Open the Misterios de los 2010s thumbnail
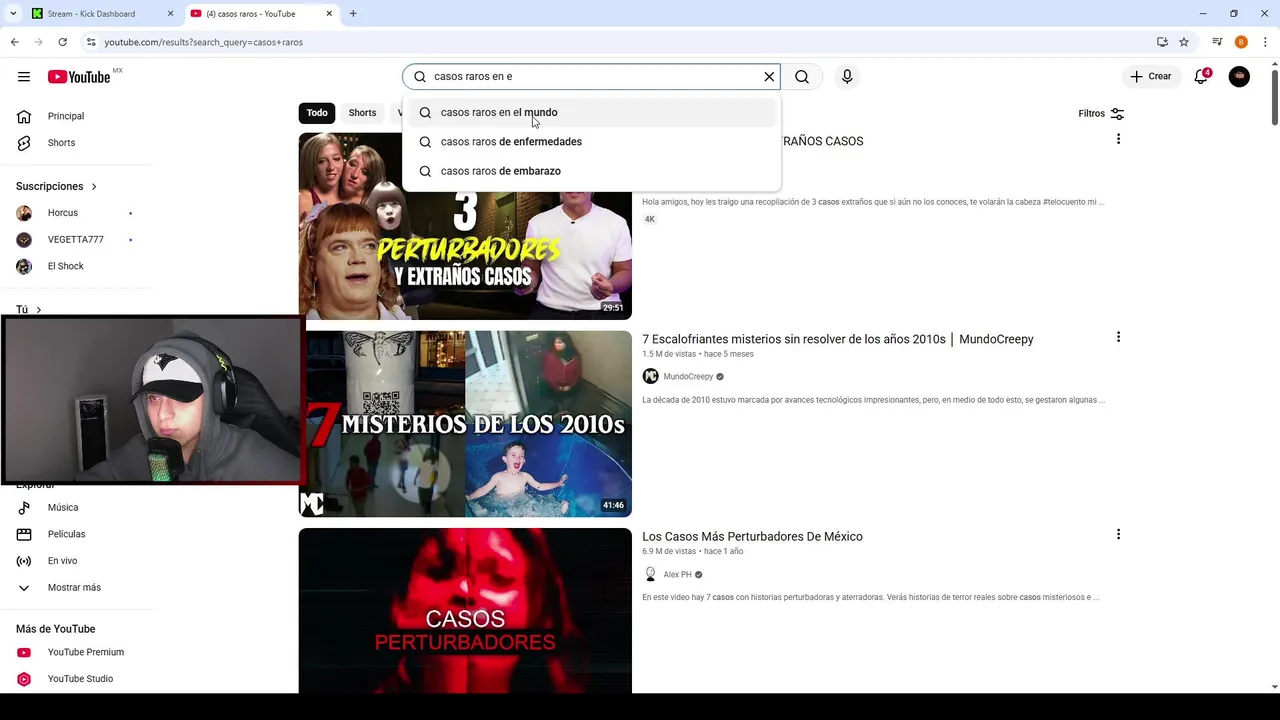 (x=465, y=424)
